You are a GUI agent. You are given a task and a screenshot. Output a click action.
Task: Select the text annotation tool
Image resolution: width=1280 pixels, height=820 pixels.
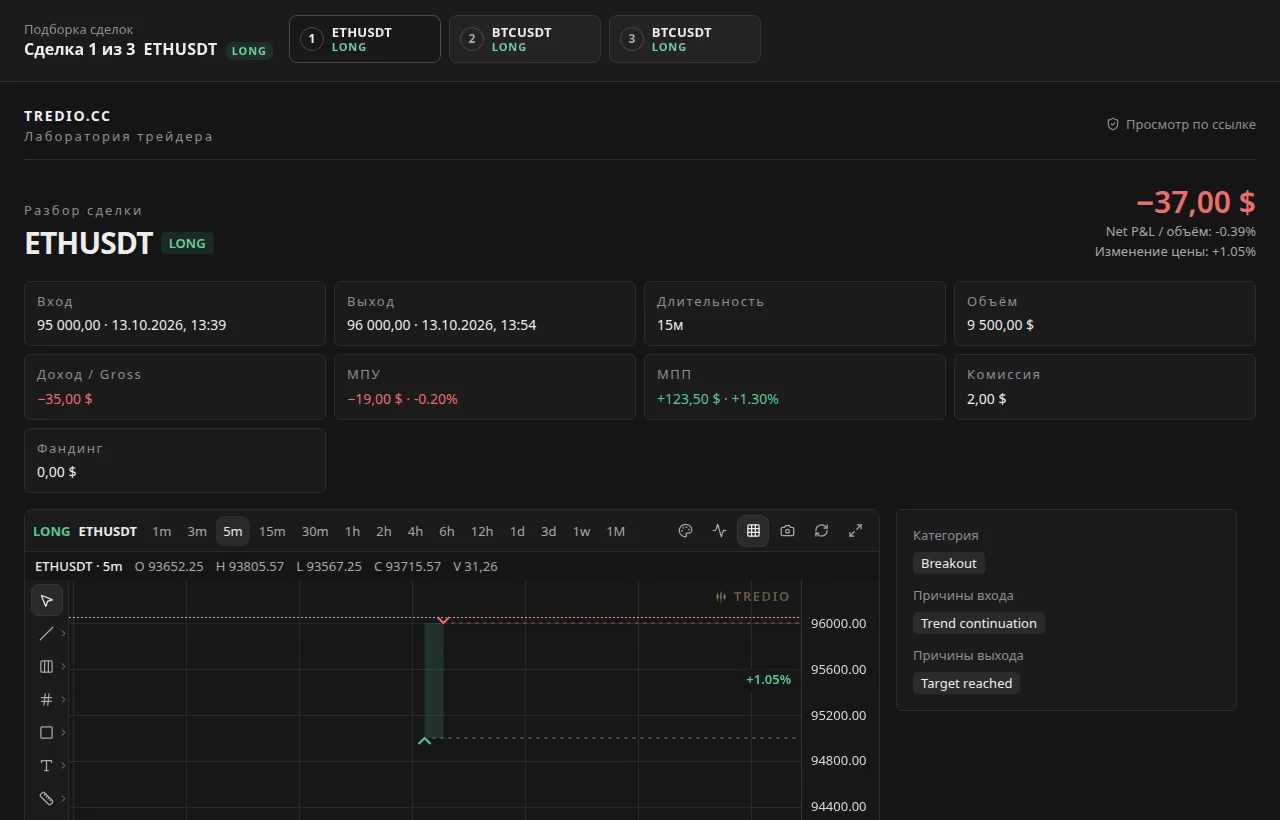click(x=46, y=765)
